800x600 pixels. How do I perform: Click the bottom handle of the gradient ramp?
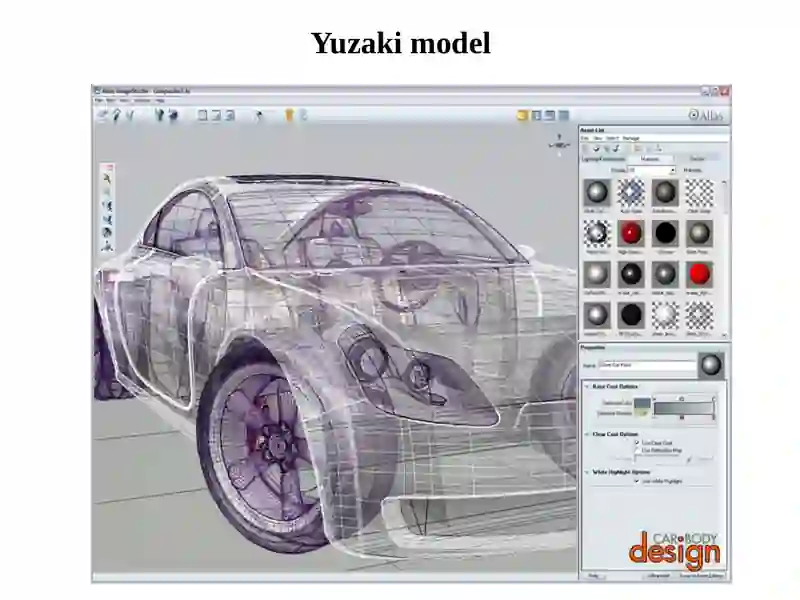pos(682,418)
